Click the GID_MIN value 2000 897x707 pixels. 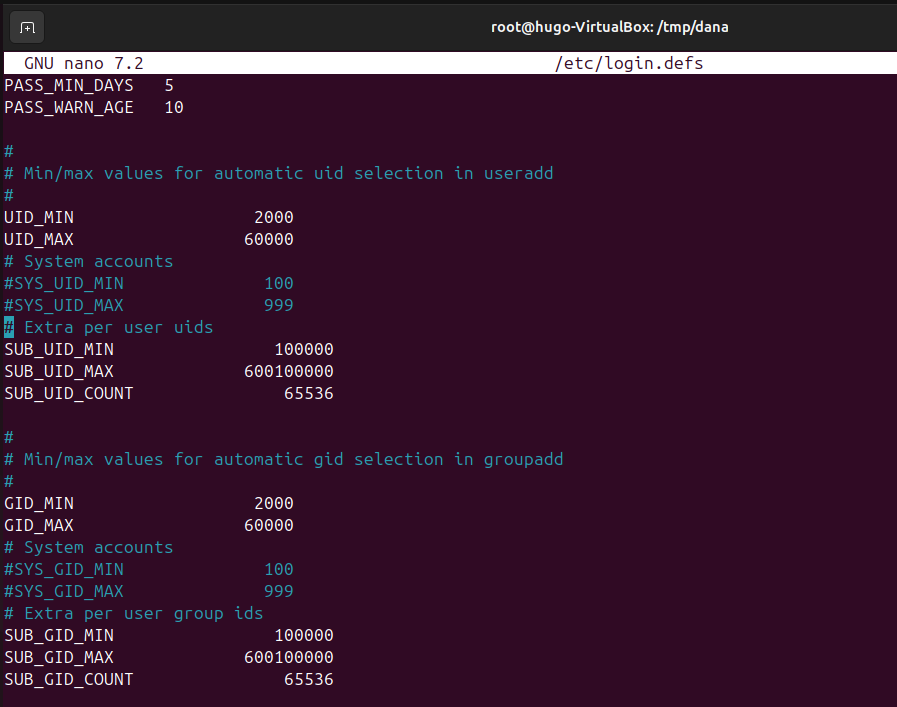click(x=273, y=503)
